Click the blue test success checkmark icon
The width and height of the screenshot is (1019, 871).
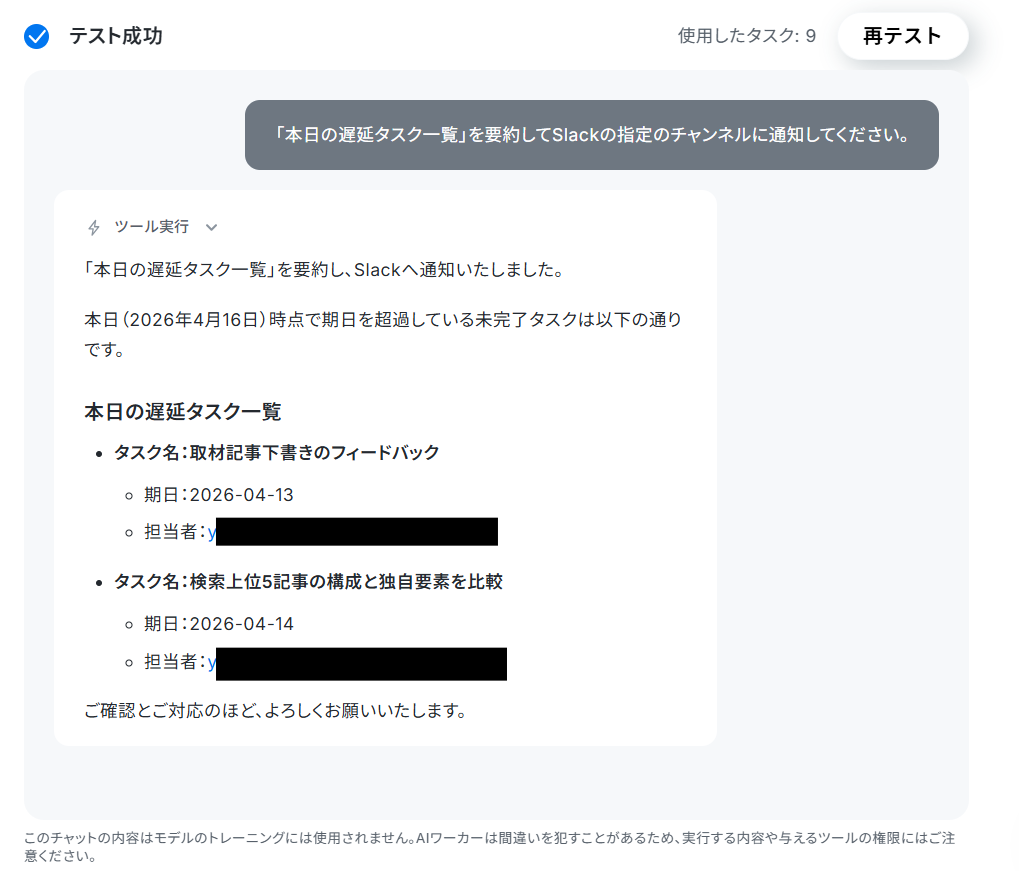36,36
